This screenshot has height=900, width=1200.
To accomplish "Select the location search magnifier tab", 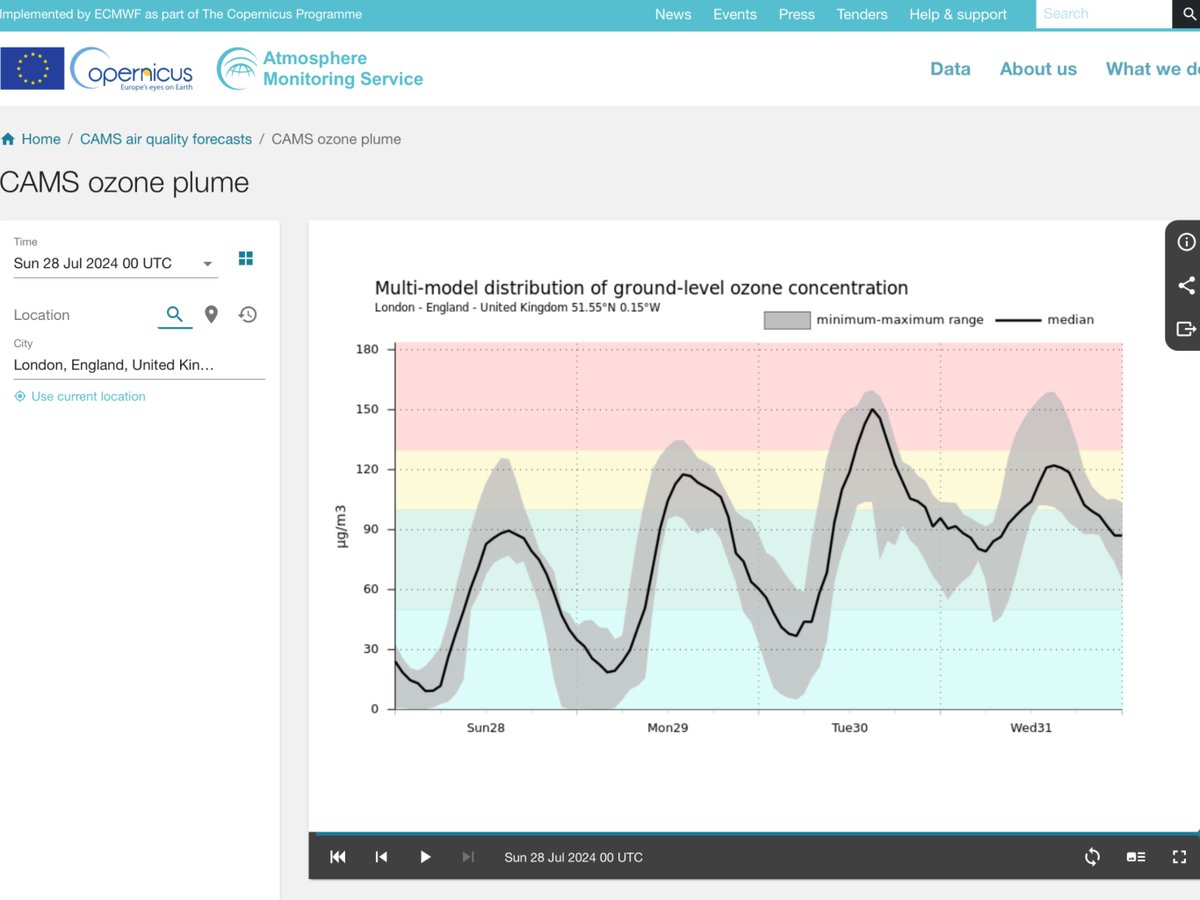I will click(x=175, y=315).
